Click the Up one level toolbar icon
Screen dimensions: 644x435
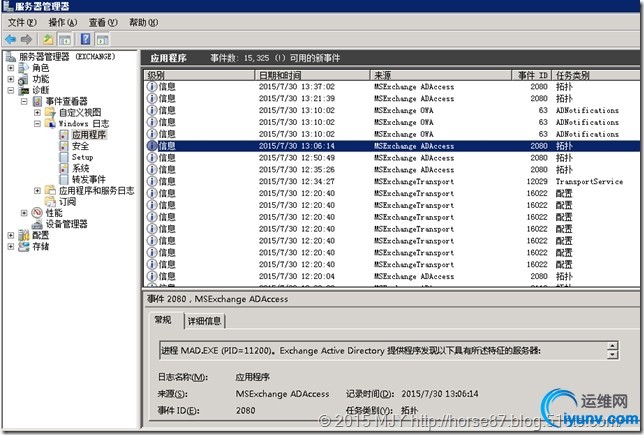tap(48, 39)
